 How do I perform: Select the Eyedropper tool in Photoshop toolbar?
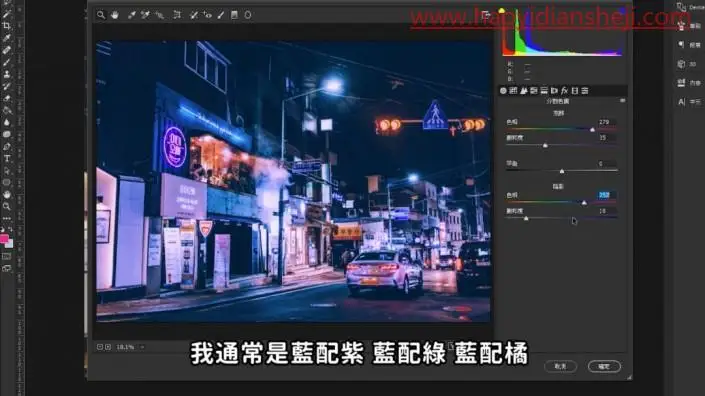click(x=7, y=38)
